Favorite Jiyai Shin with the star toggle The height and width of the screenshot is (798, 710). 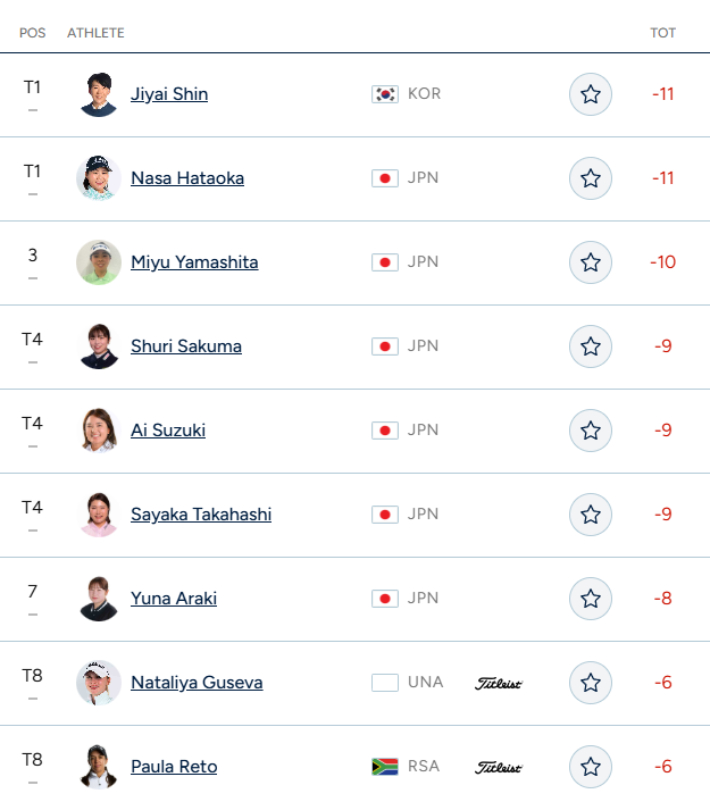590,95
